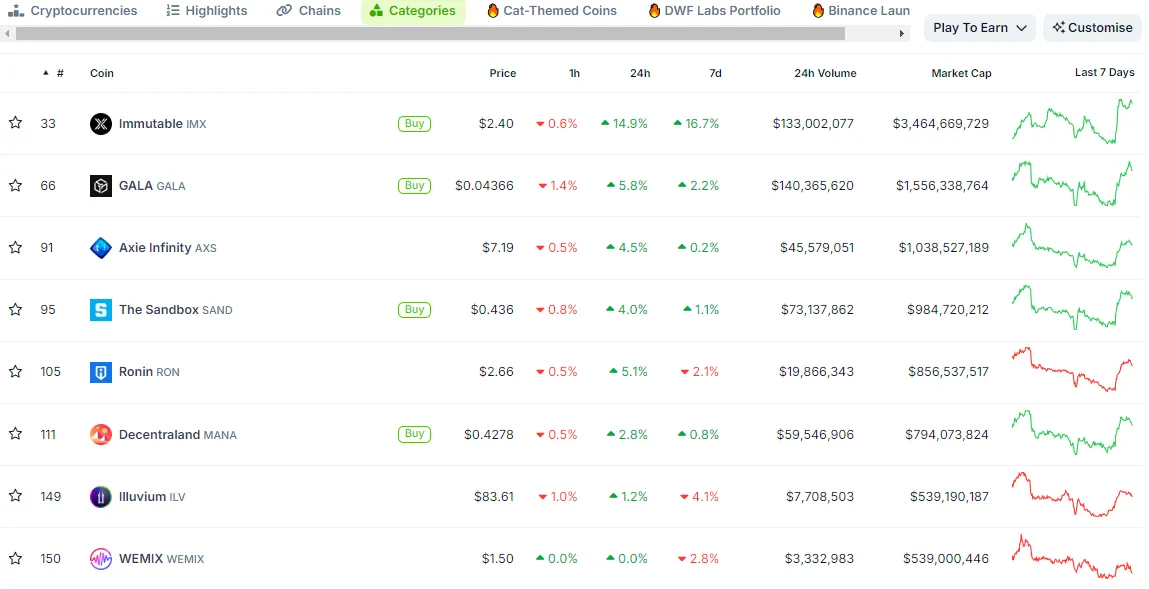
Task: Open Illuvium ILV coin link
Action: coord(152,497)
